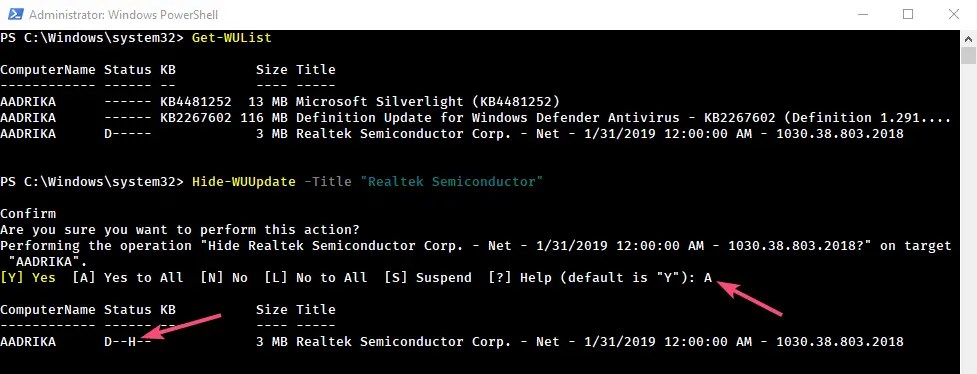Click the [L] No to All option
Image resolution: width=977 pixels, height=374 pixels.
(x=315, y=278)
